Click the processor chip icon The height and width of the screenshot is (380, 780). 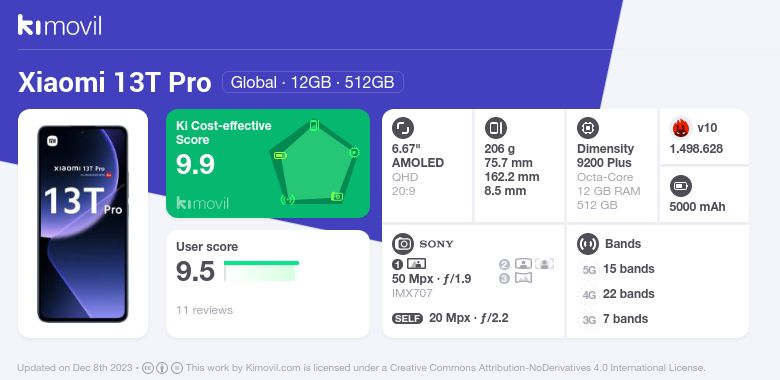tap(587, 128)
